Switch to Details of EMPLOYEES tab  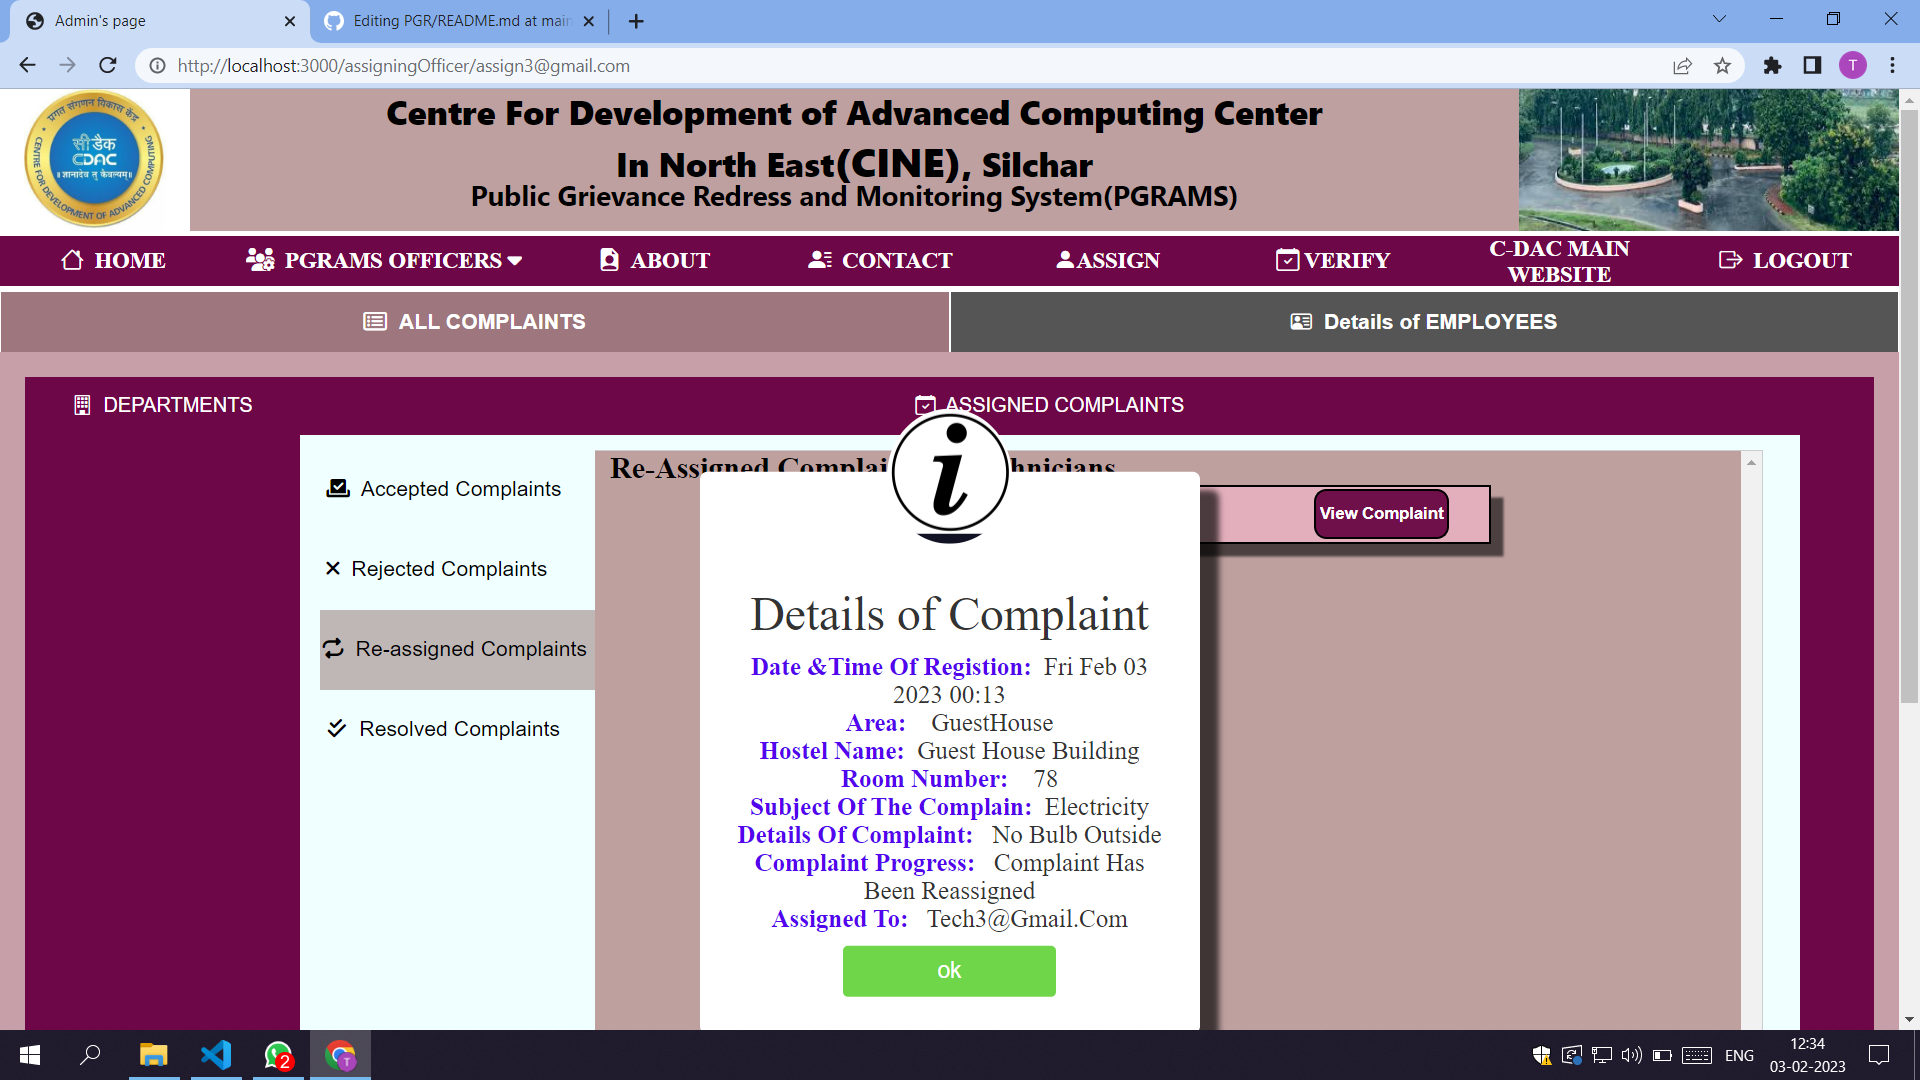click(x=1423, y=322)
